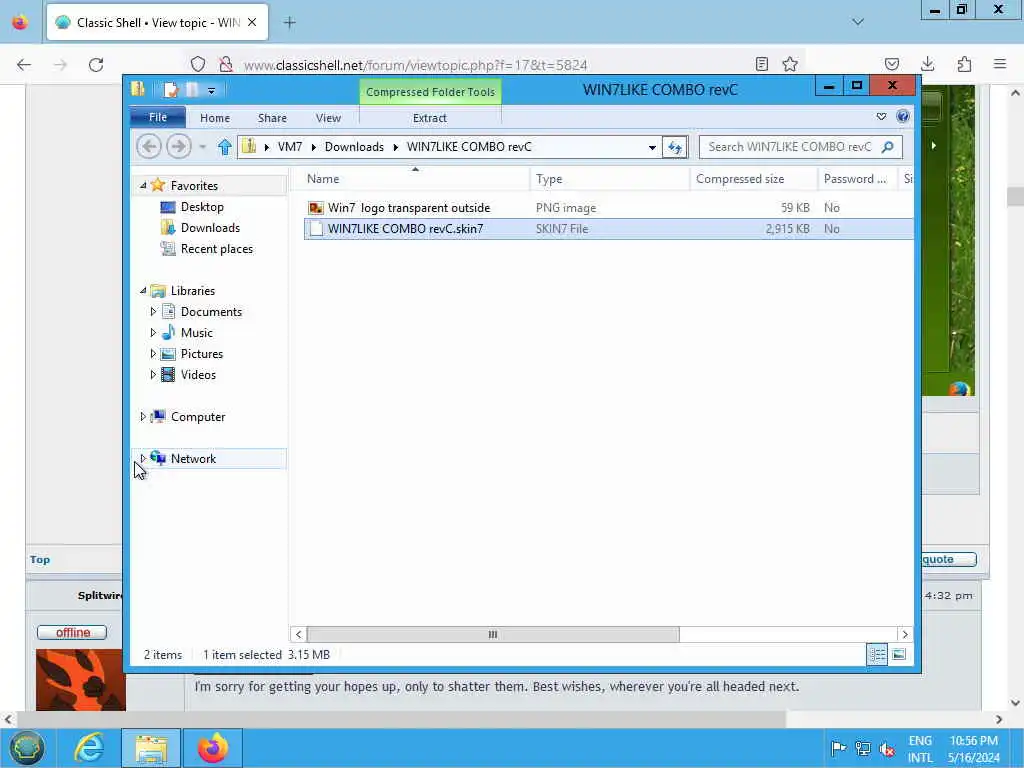
Task: Open Firefox application hamburger menu
Action: click(1000, 64)
